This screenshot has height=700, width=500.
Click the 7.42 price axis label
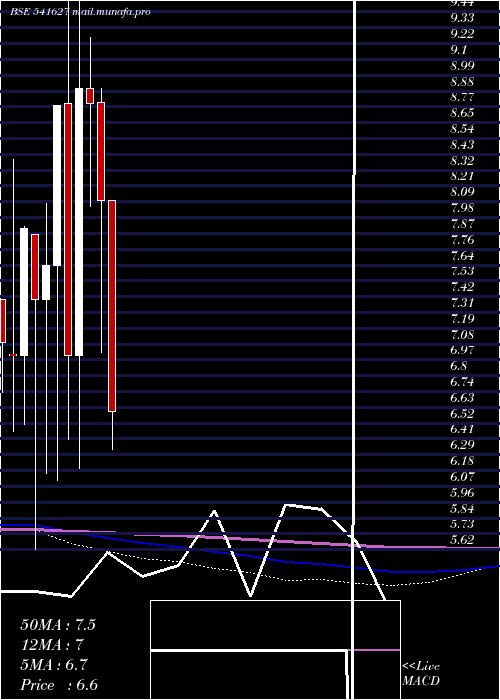(462, 287)
